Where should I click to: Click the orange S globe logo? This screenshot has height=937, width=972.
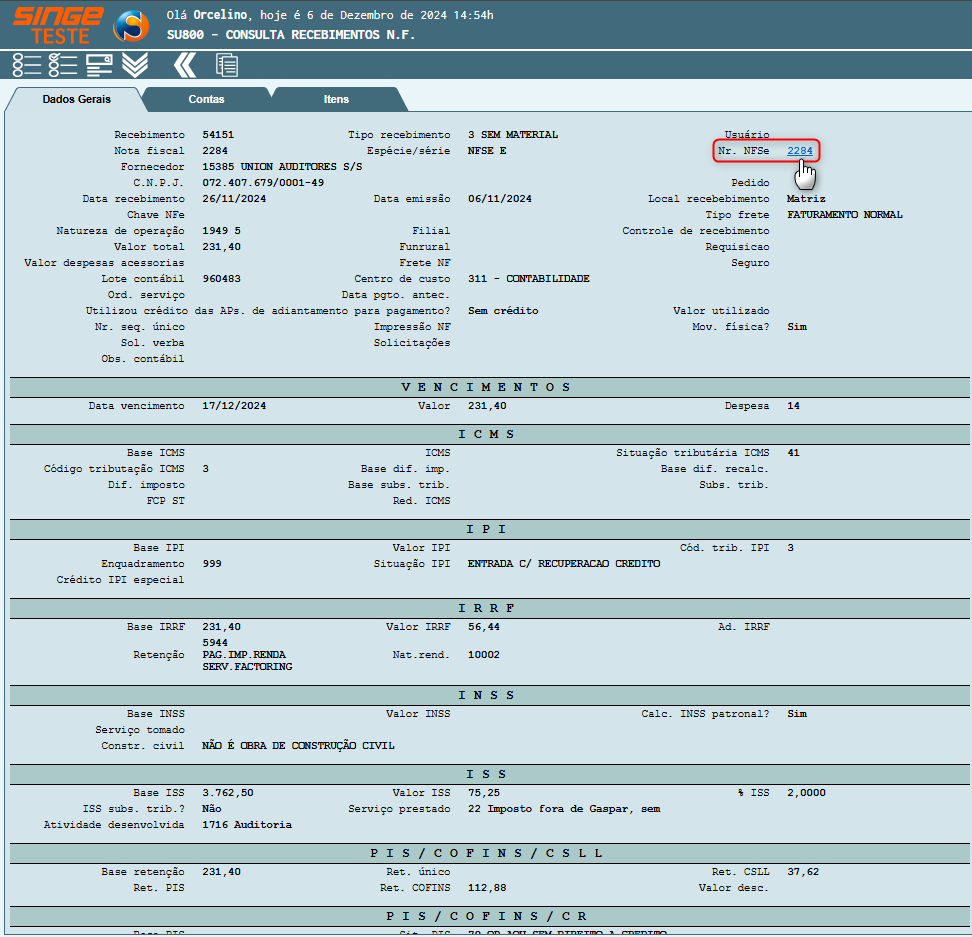pyautogui.click(x=131, y=26)
